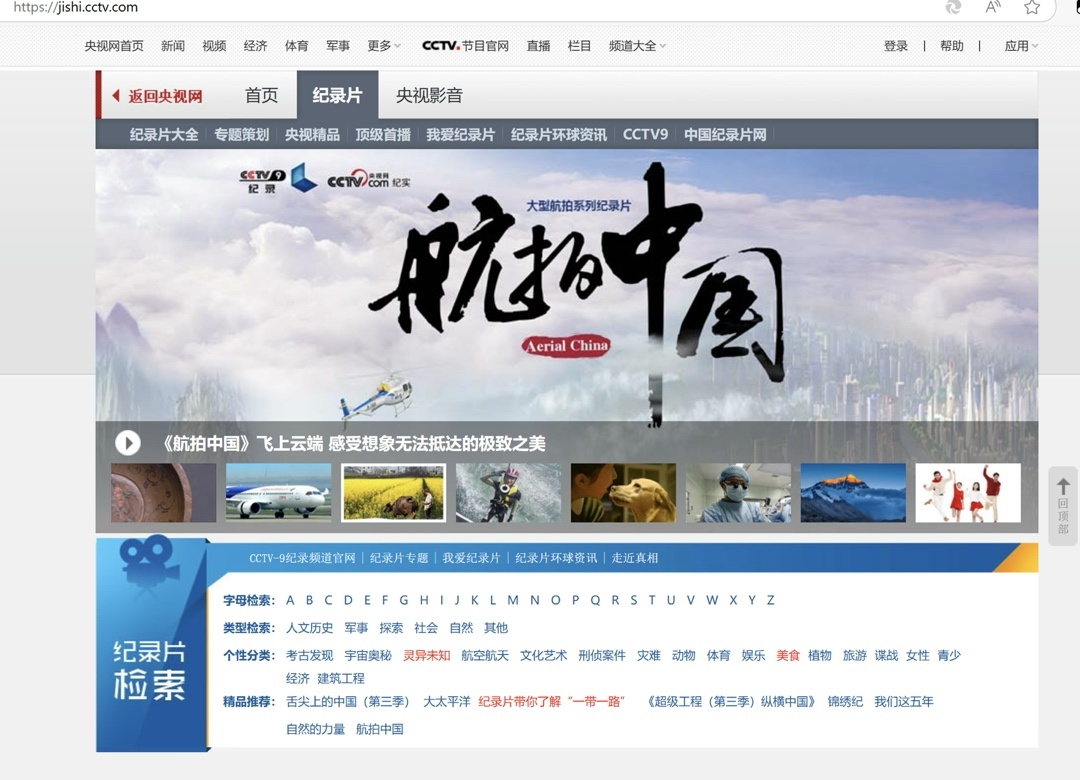Open 我们这五年 recommendation

point(904,701)
